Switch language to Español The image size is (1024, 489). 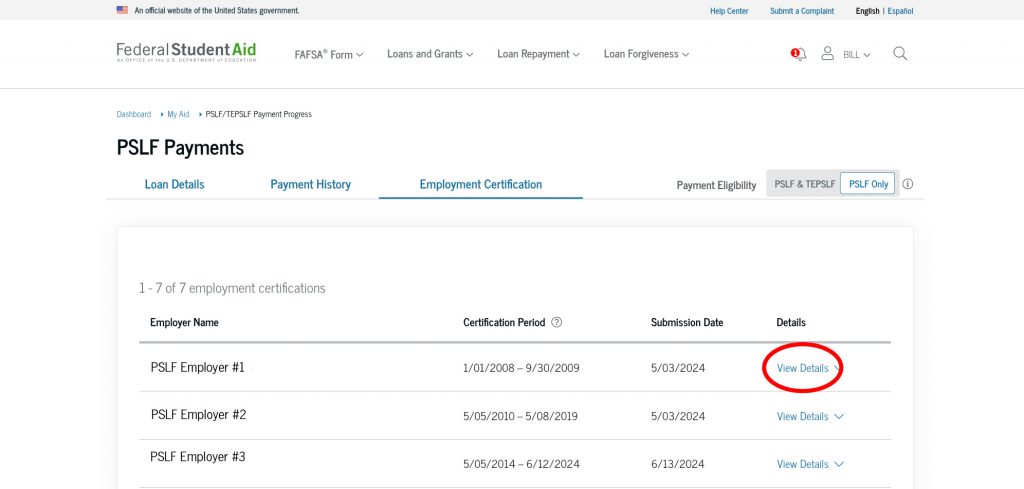click(900, 11)
